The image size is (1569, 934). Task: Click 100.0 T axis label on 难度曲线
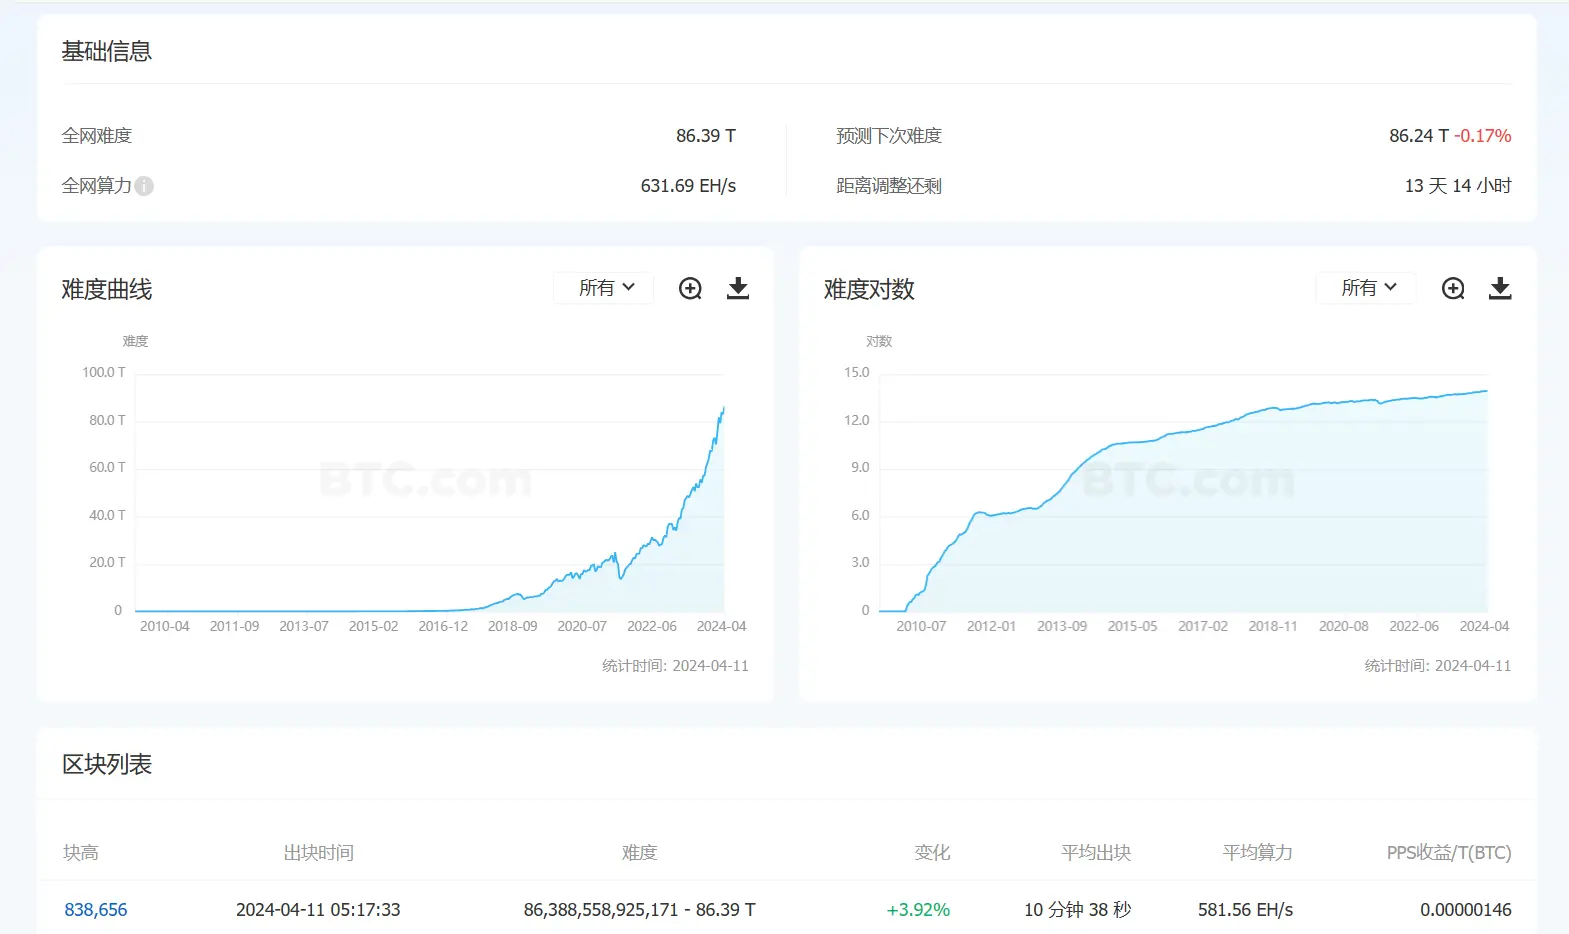click(104, 372)
